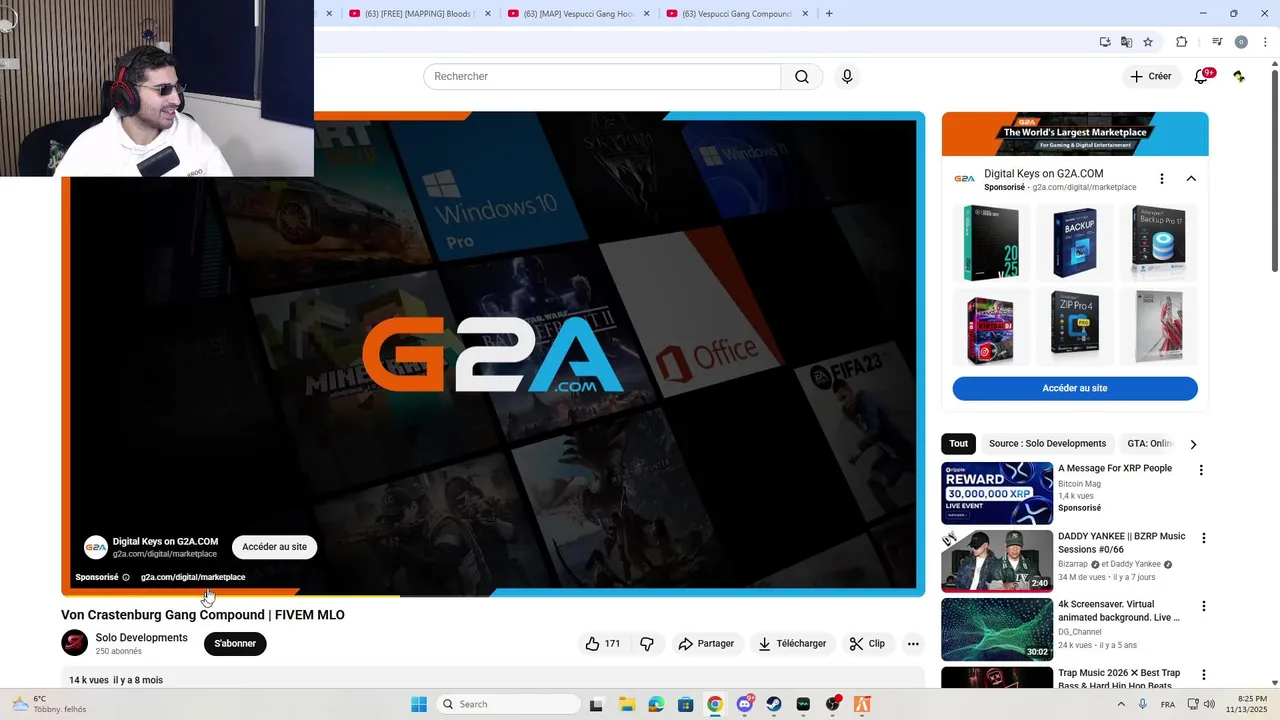Select the GTA: Online filter chip

coord(1149,444)
